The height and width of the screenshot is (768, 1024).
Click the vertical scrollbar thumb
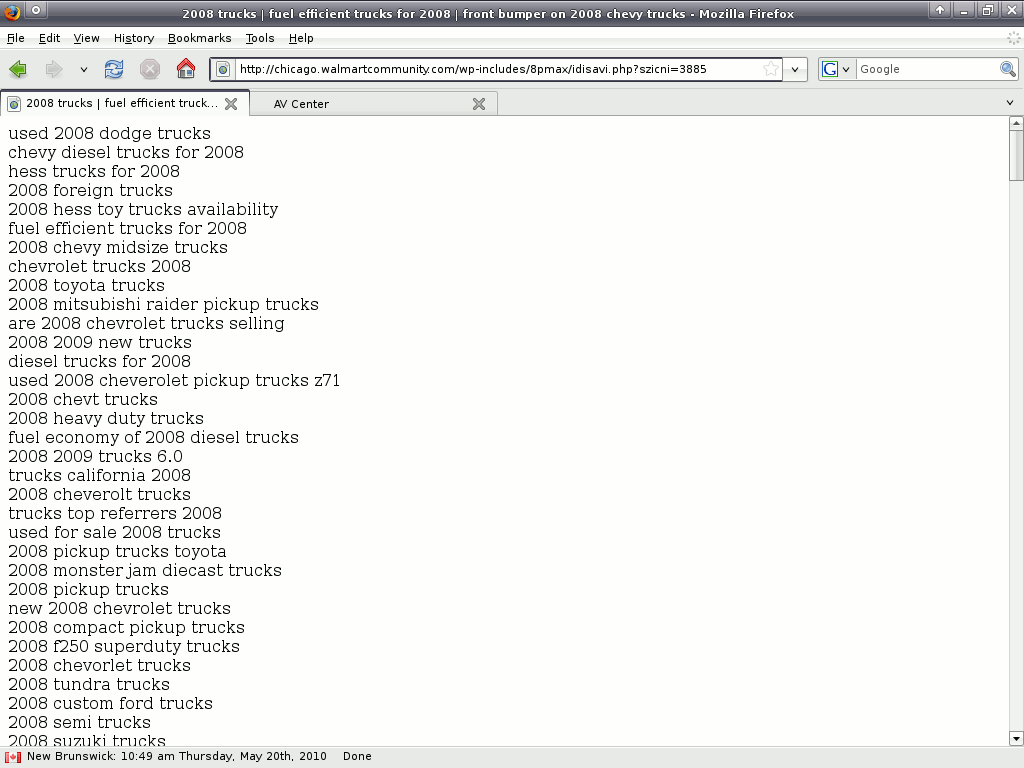(x=1016, y=155)
